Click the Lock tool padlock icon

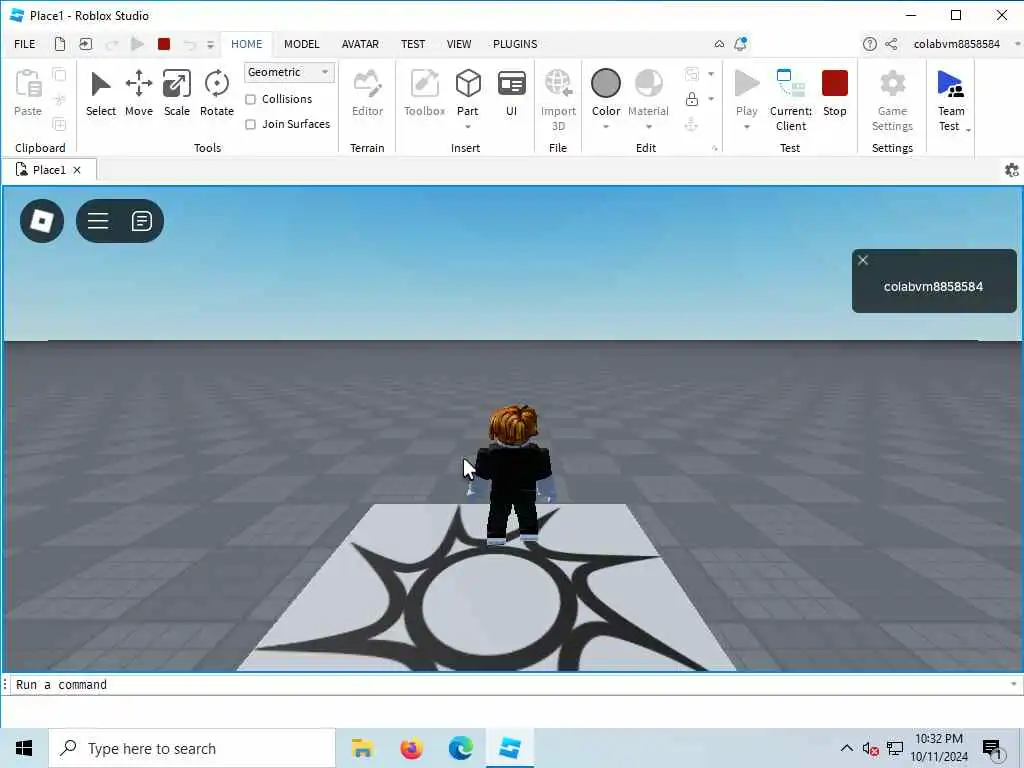click(692, 99)
